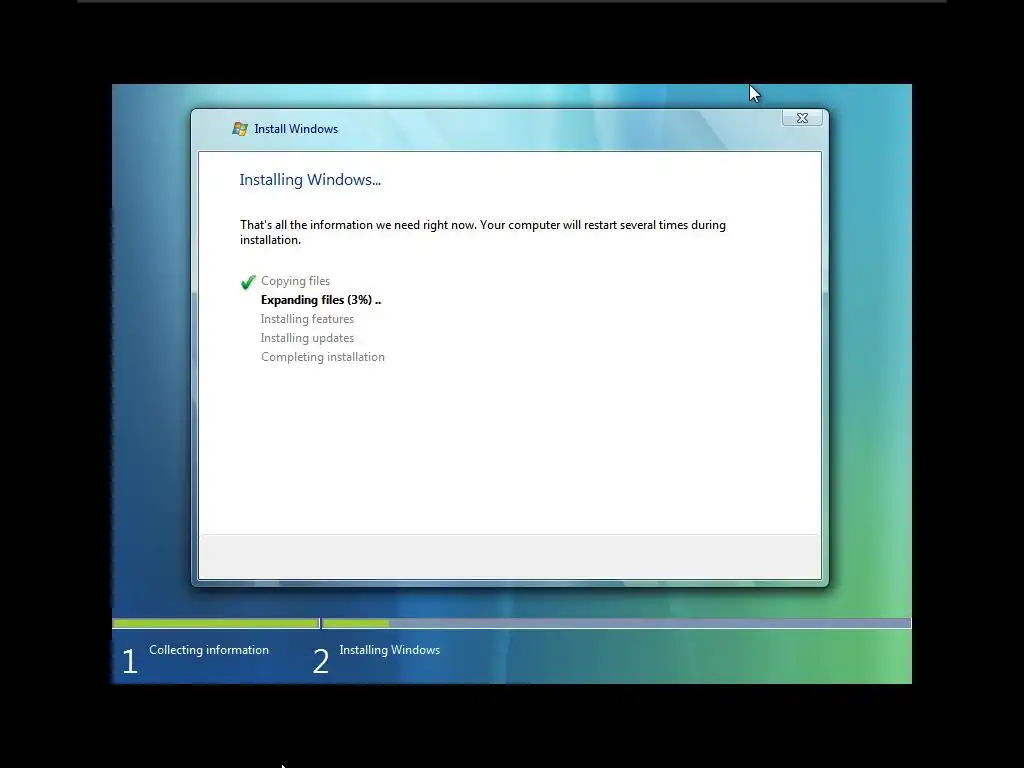Click the Installing updates step

(x=307, y=338)
